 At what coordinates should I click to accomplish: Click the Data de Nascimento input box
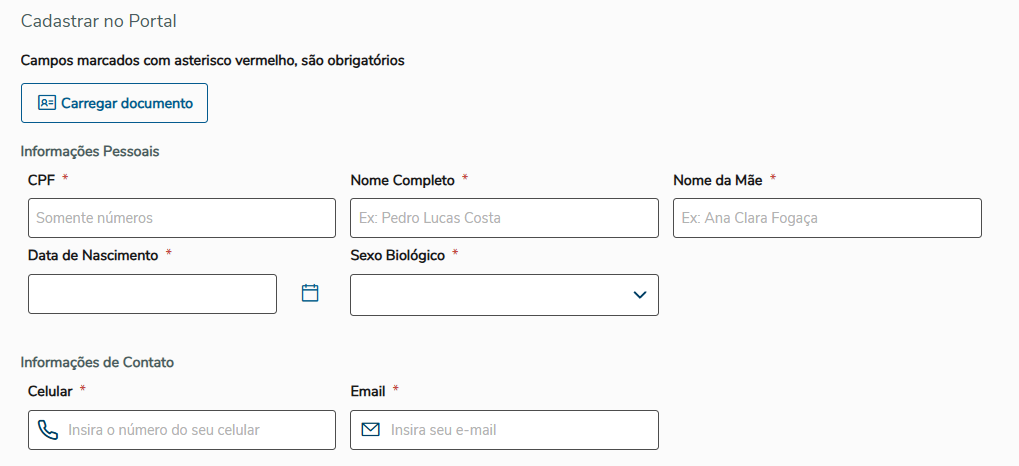pos(152,294)
